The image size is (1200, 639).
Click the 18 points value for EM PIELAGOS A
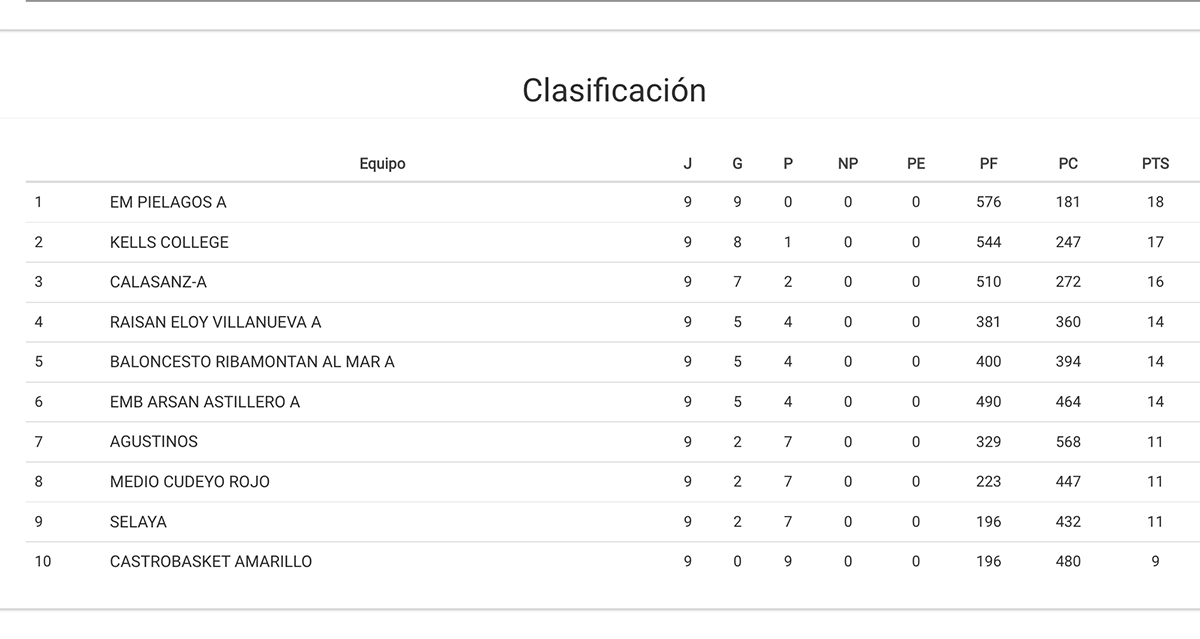pos(1155,202)
